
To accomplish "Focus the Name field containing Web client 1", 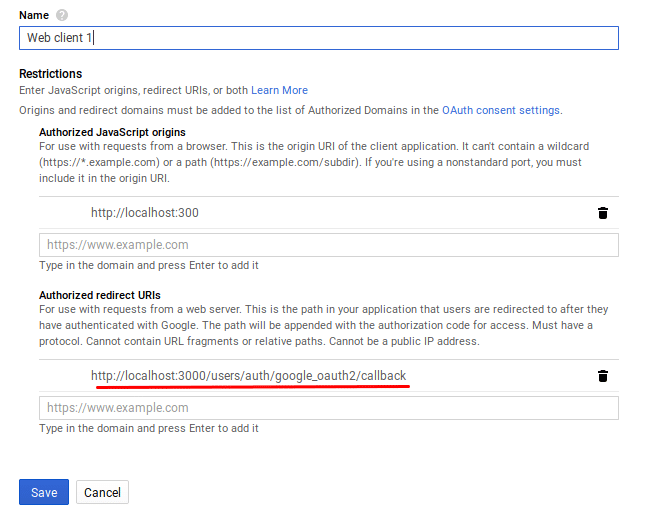I will (319, 38).
